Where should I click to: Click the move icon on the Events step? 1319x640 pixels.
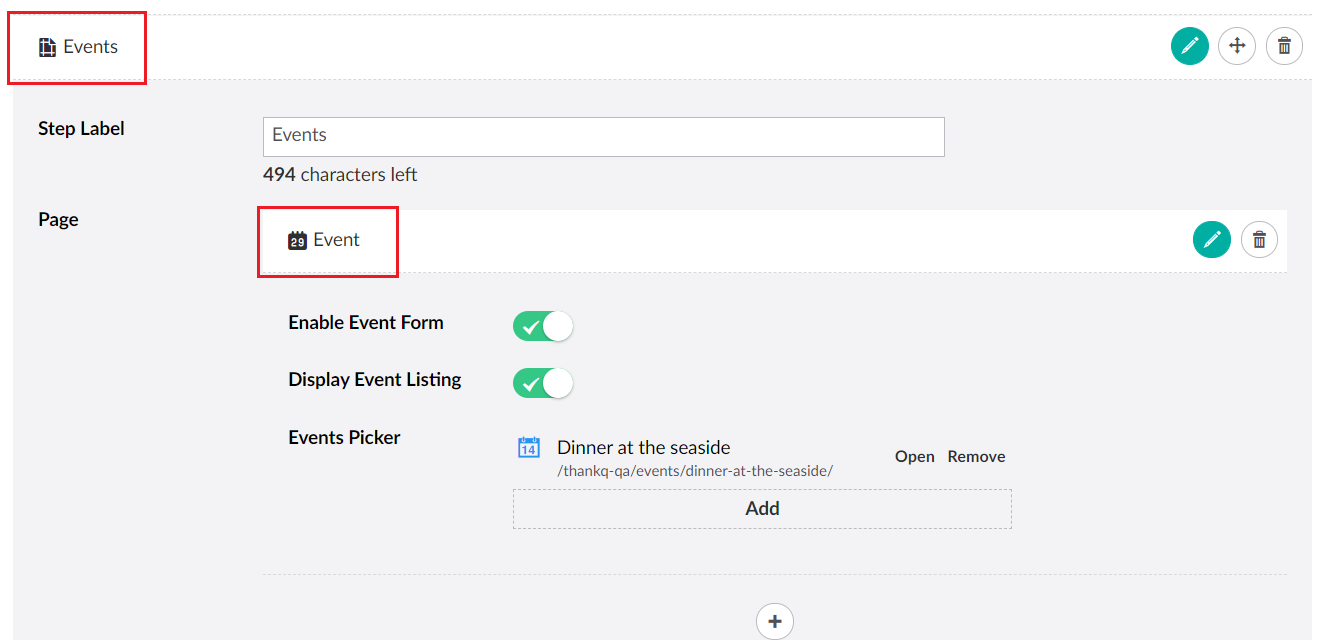(1237, 45)
